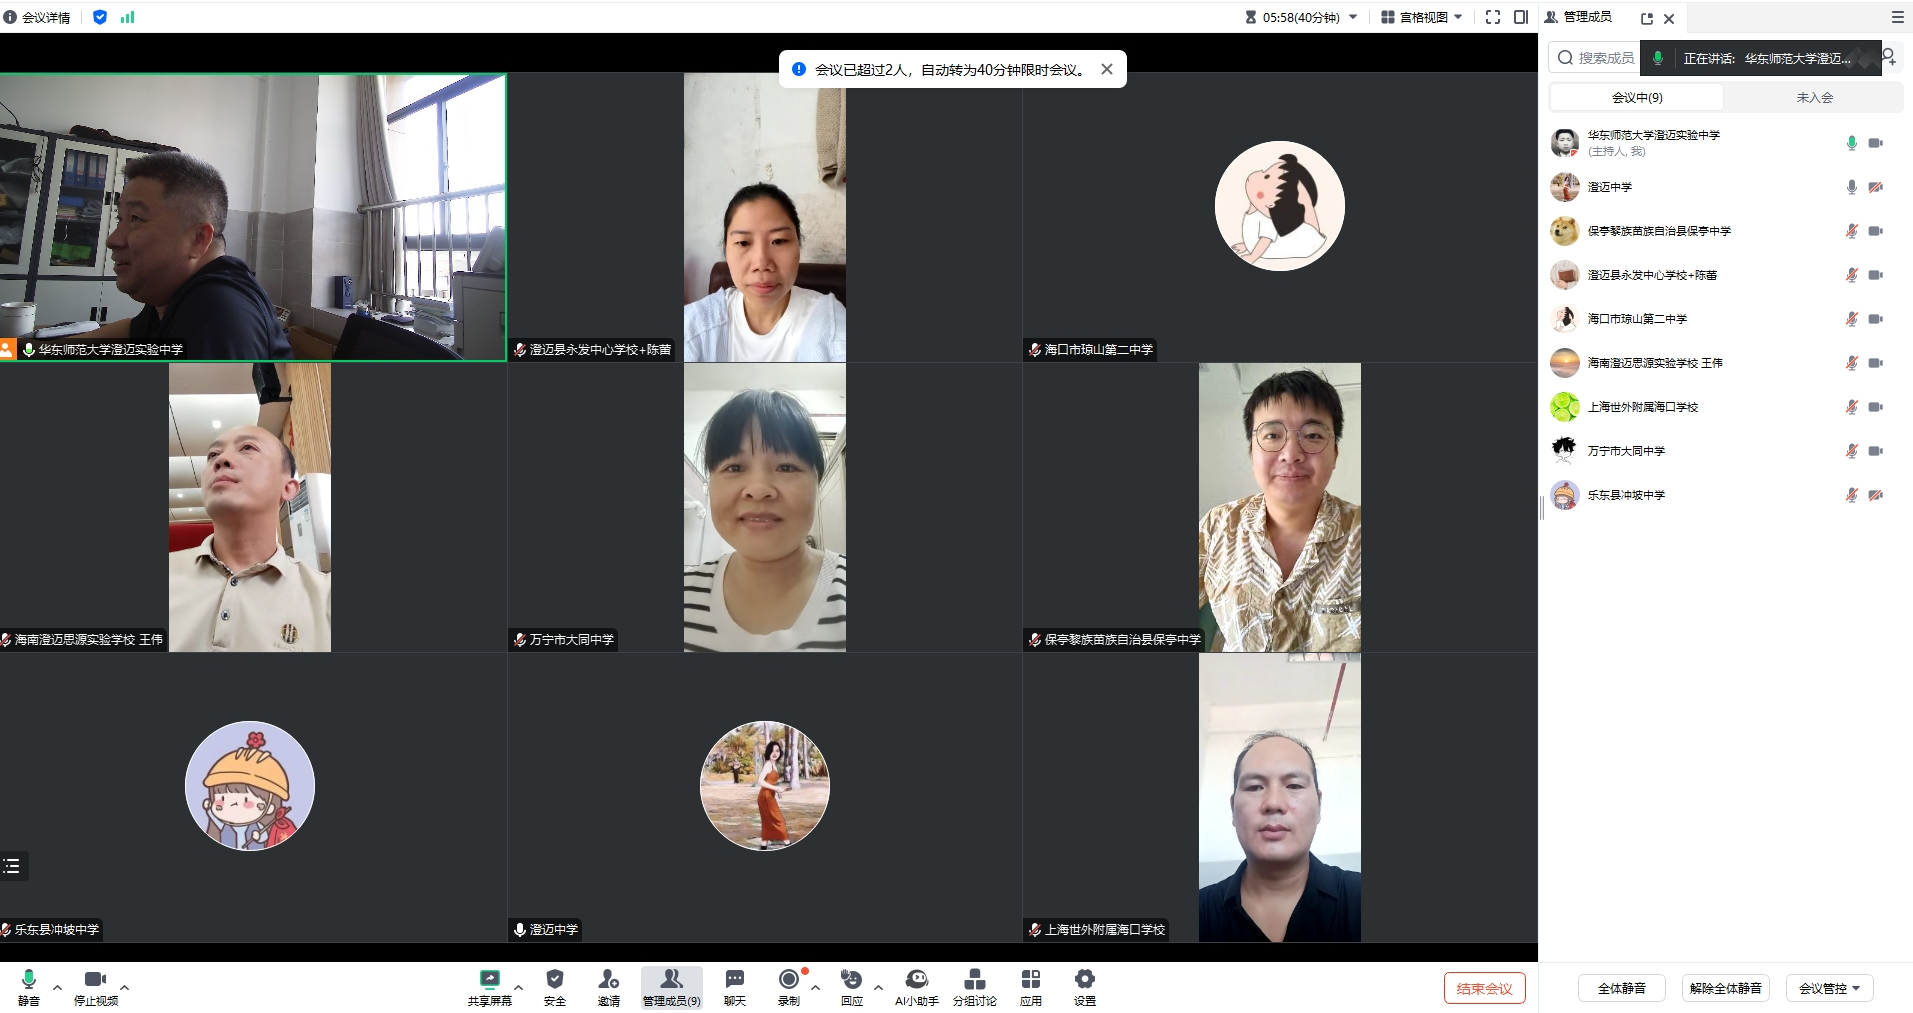Open the 聊天 chat icon
The image size is (1913, 1013).
tap(734, 980)
